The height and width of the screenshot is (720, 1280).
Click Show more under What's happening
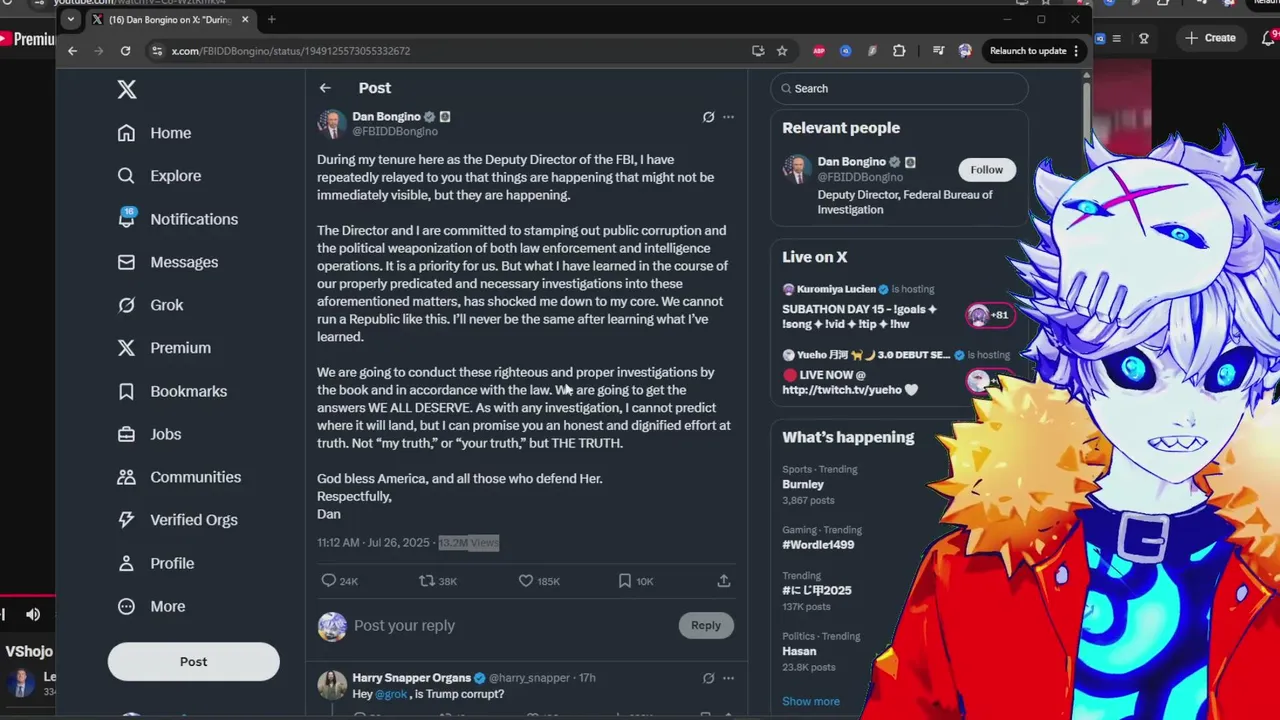click(811, 702)
